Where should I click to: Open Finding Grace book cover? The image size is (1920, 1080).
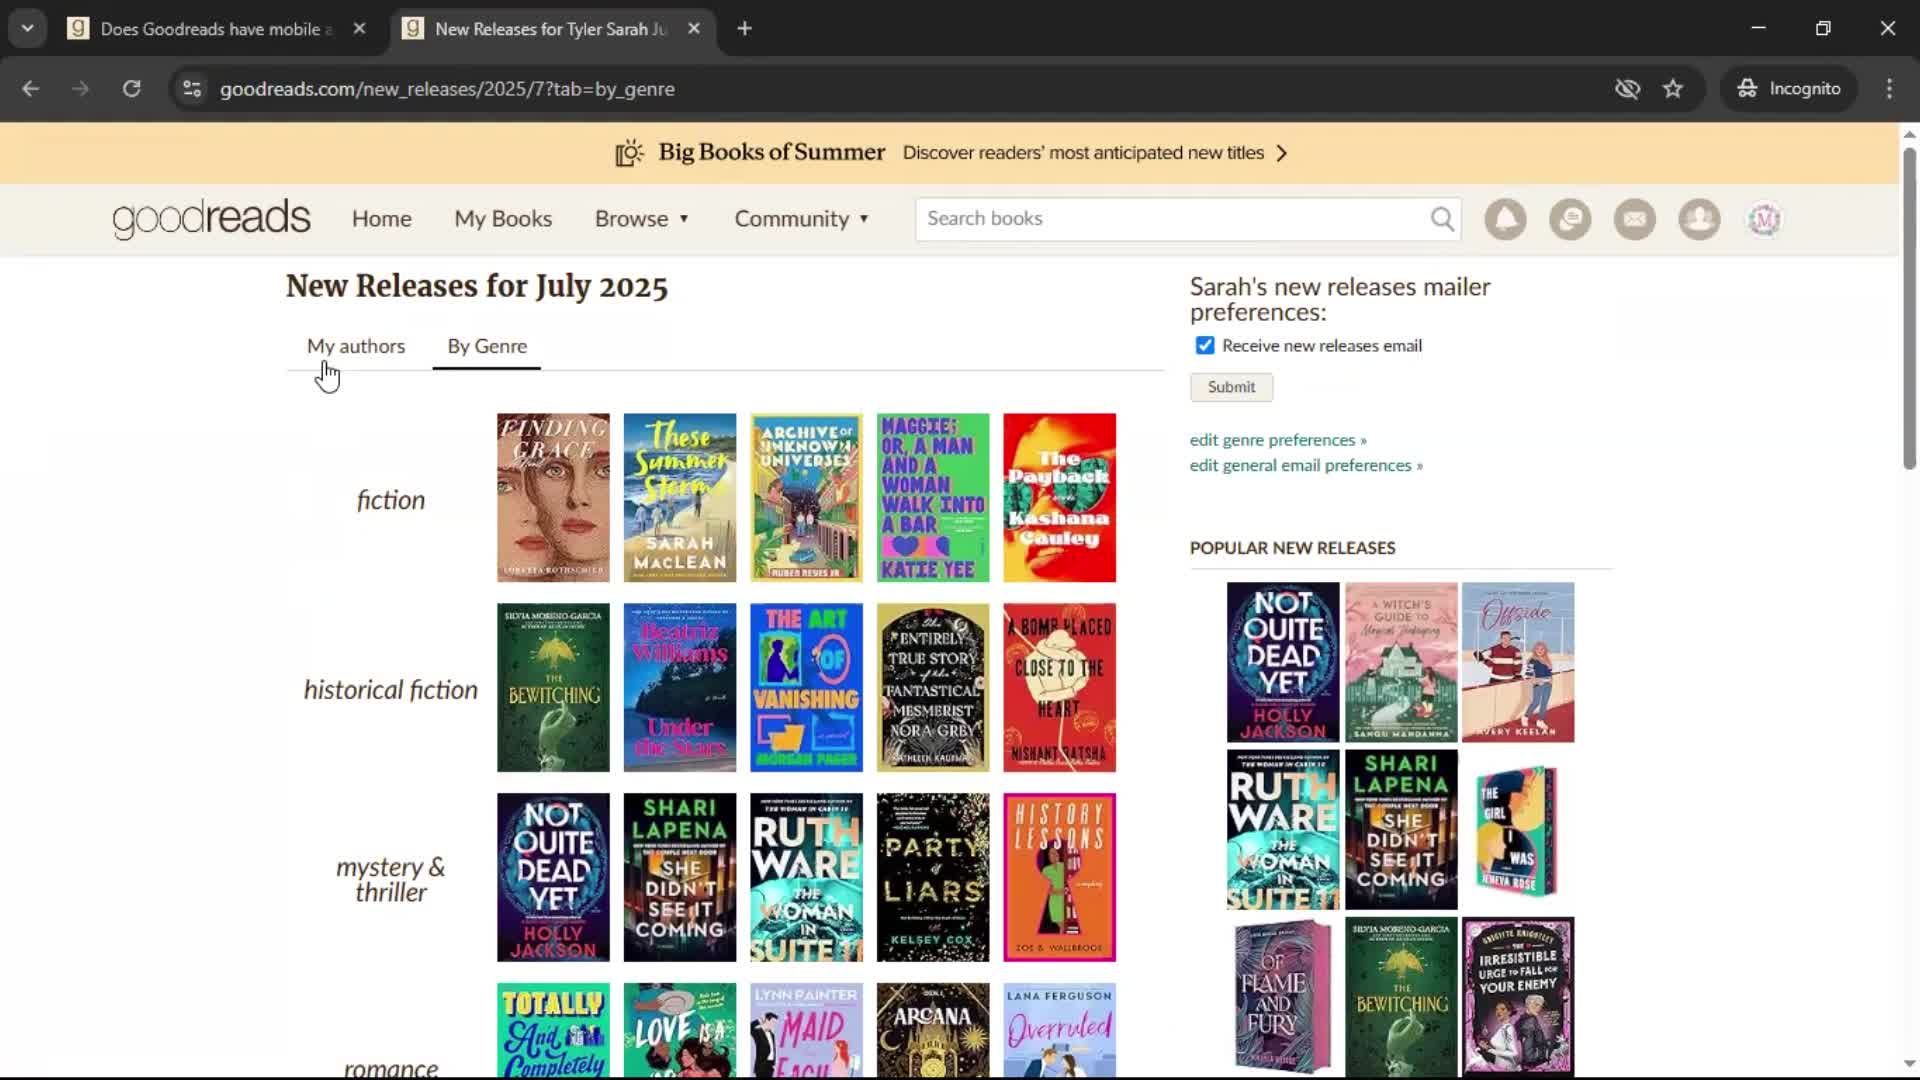click(553, 498)
